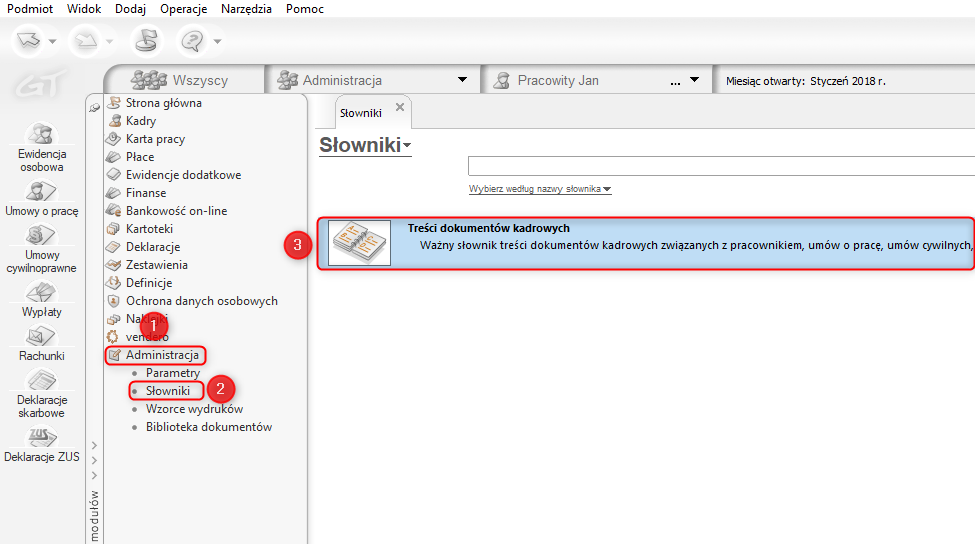This screenshot has width=975, height=544.
Task: Click the flag toolbar icon
Action: coord(147,41)
